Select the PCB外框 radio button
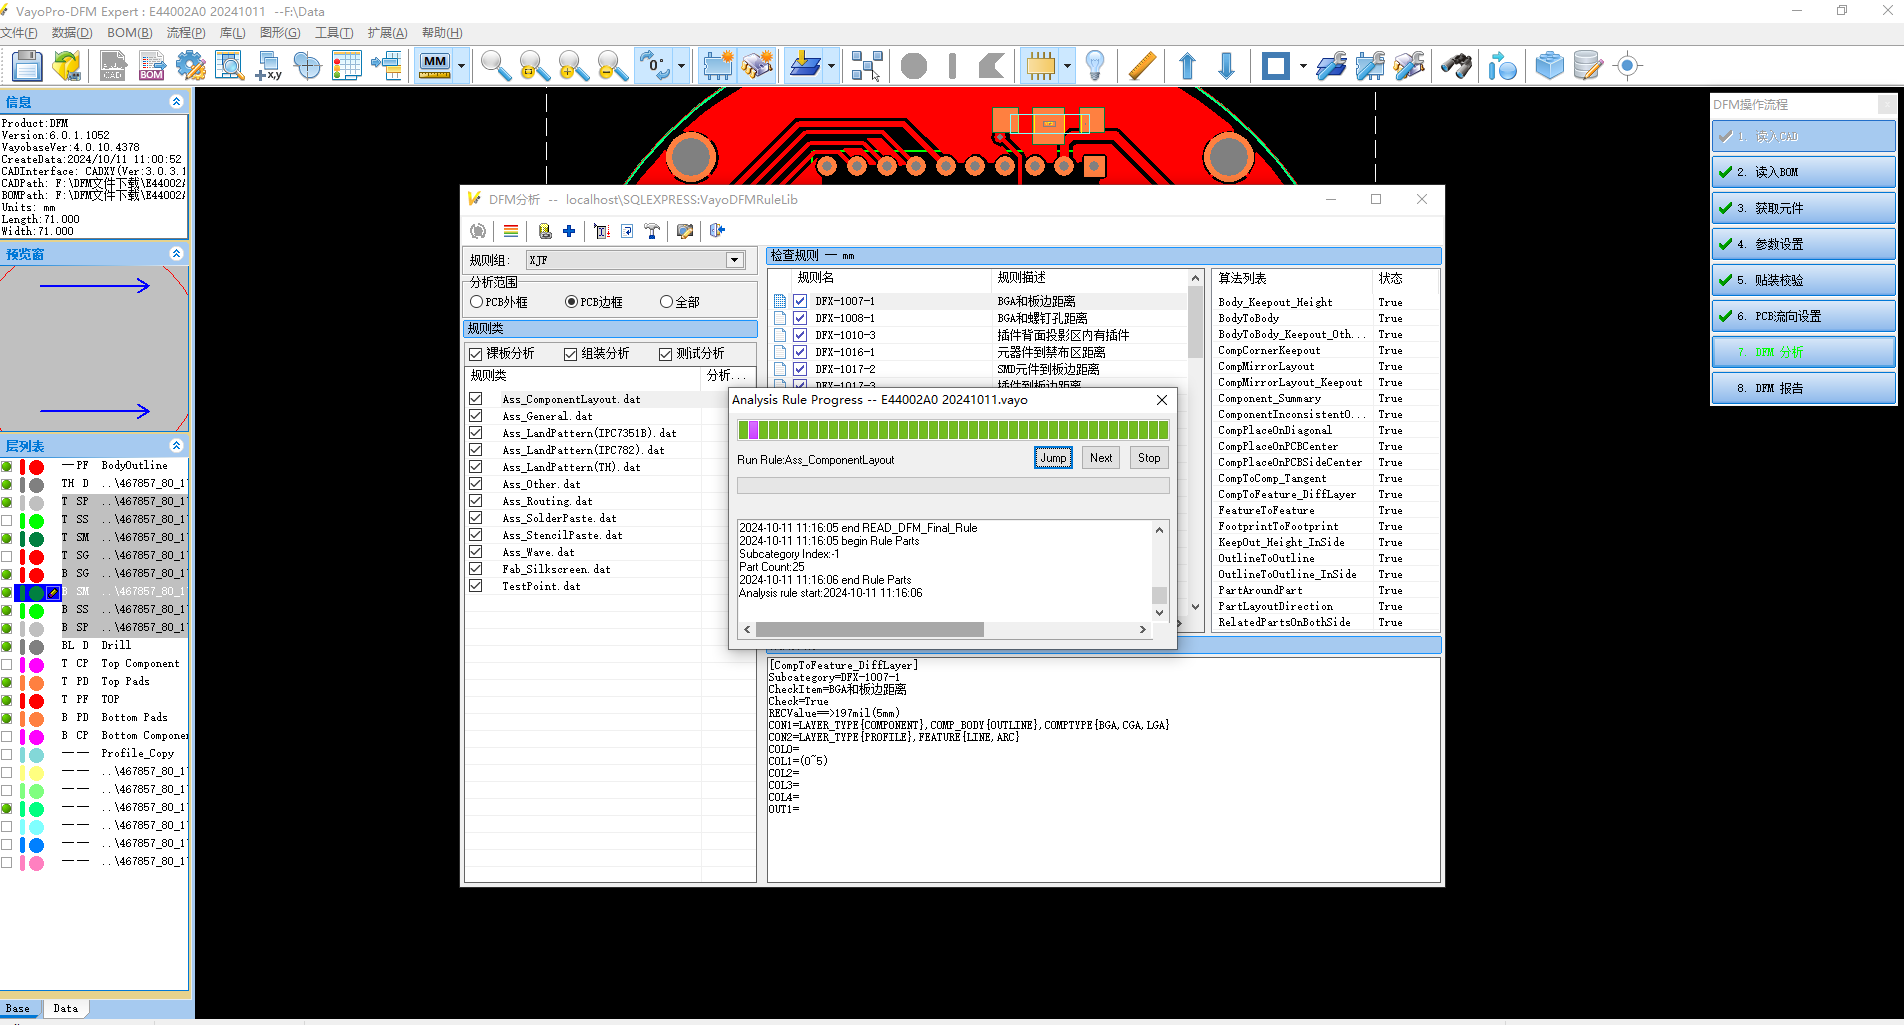Image resolution: width=1904 pixels, height=1025 pixels. pos(477,302)
